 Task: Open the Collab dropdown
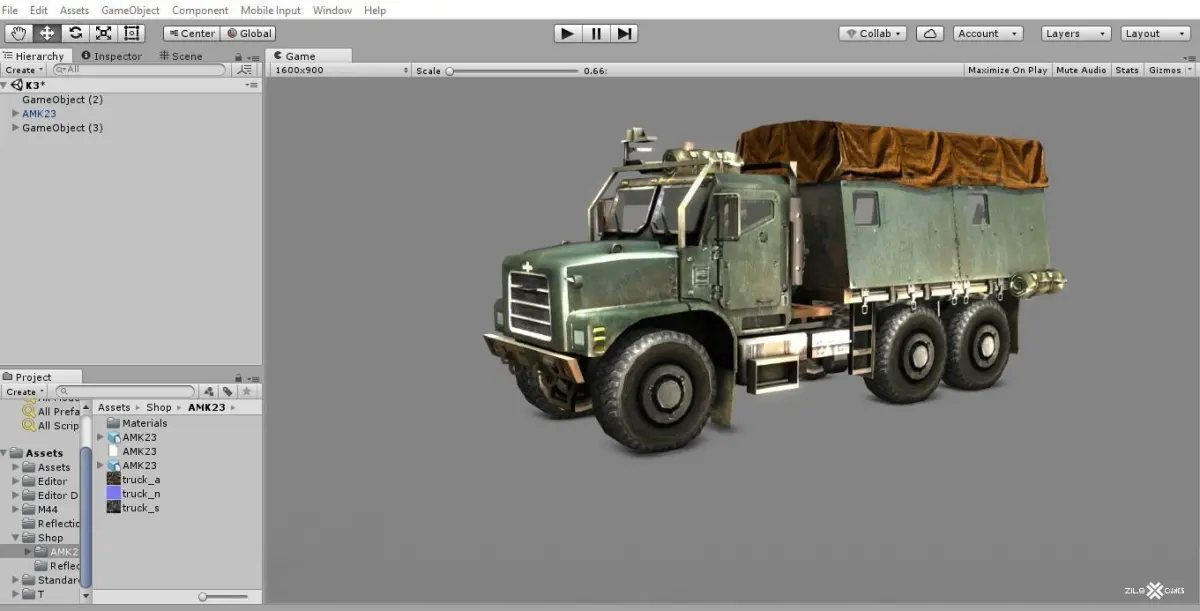(873, 33)
